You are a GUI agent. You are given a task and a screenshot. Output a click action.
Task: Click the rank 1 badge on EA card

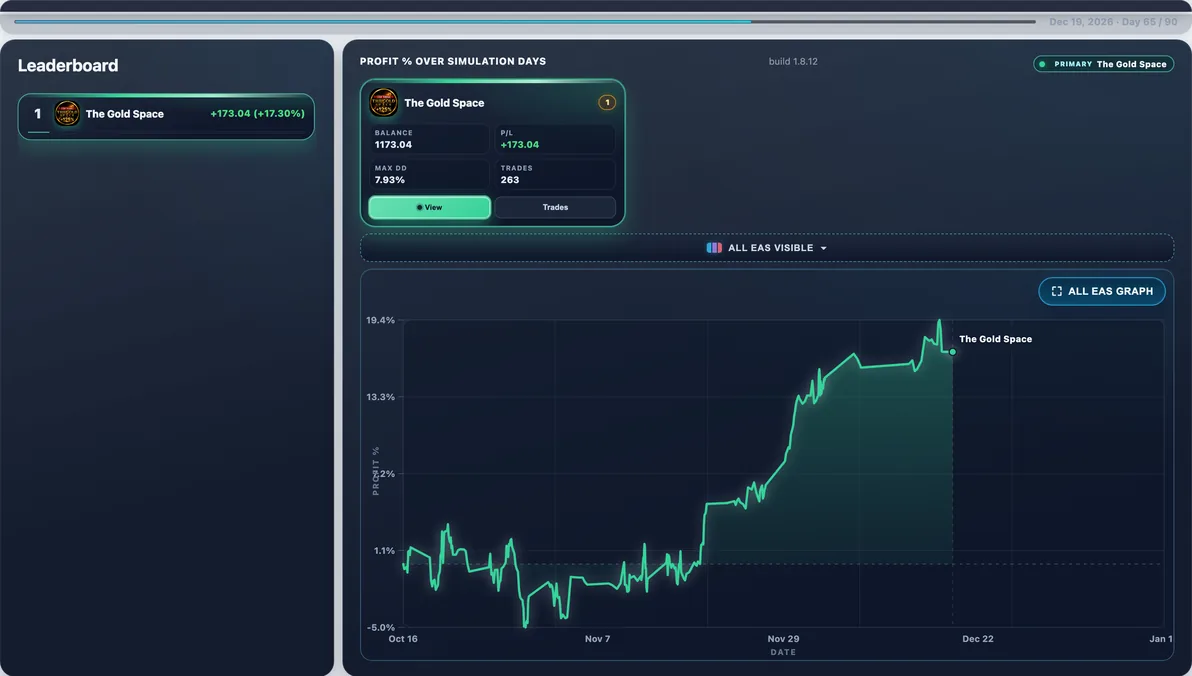click(607, 103)
